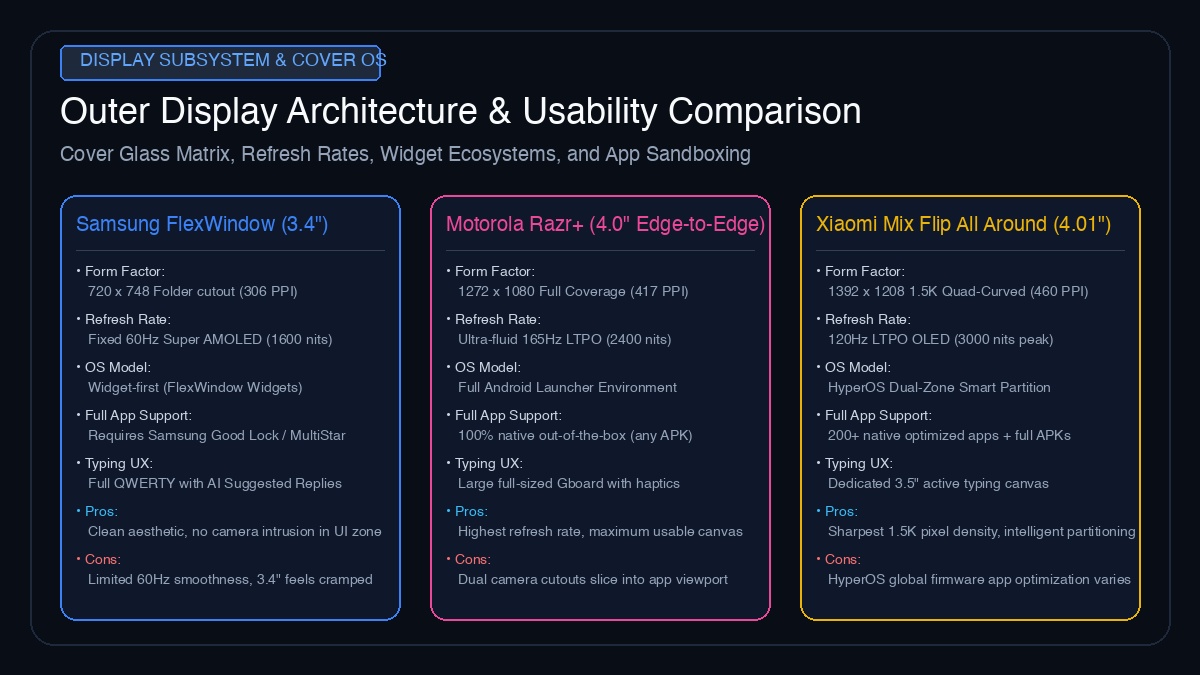This screenshot has width=1200, height=675.
Task: Click the subtitle starting 'Cover Glass Matrix, Refresh Rates'
Action: click(x=405, y=154)
